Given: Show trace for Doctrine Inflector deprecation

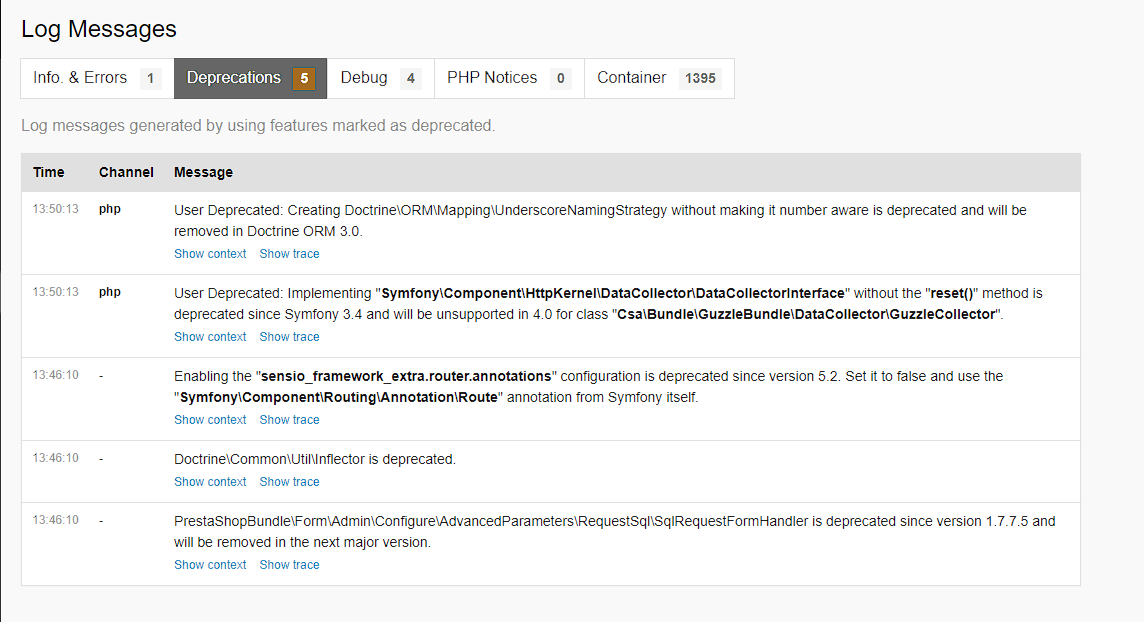Looking at the screenshot, I should [x=289, y=482].
